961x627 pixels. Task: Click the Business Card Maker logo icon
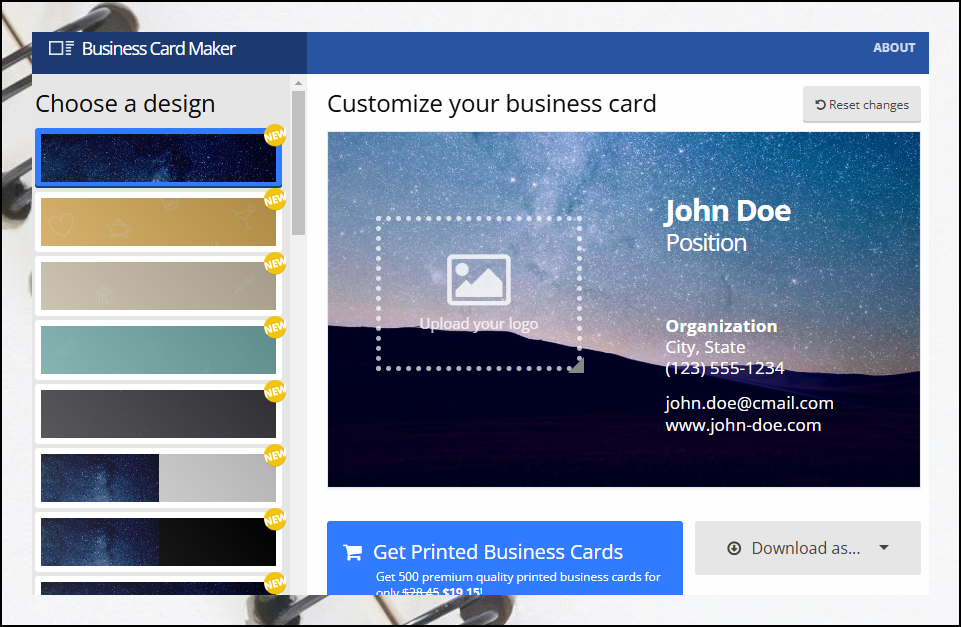61,48
